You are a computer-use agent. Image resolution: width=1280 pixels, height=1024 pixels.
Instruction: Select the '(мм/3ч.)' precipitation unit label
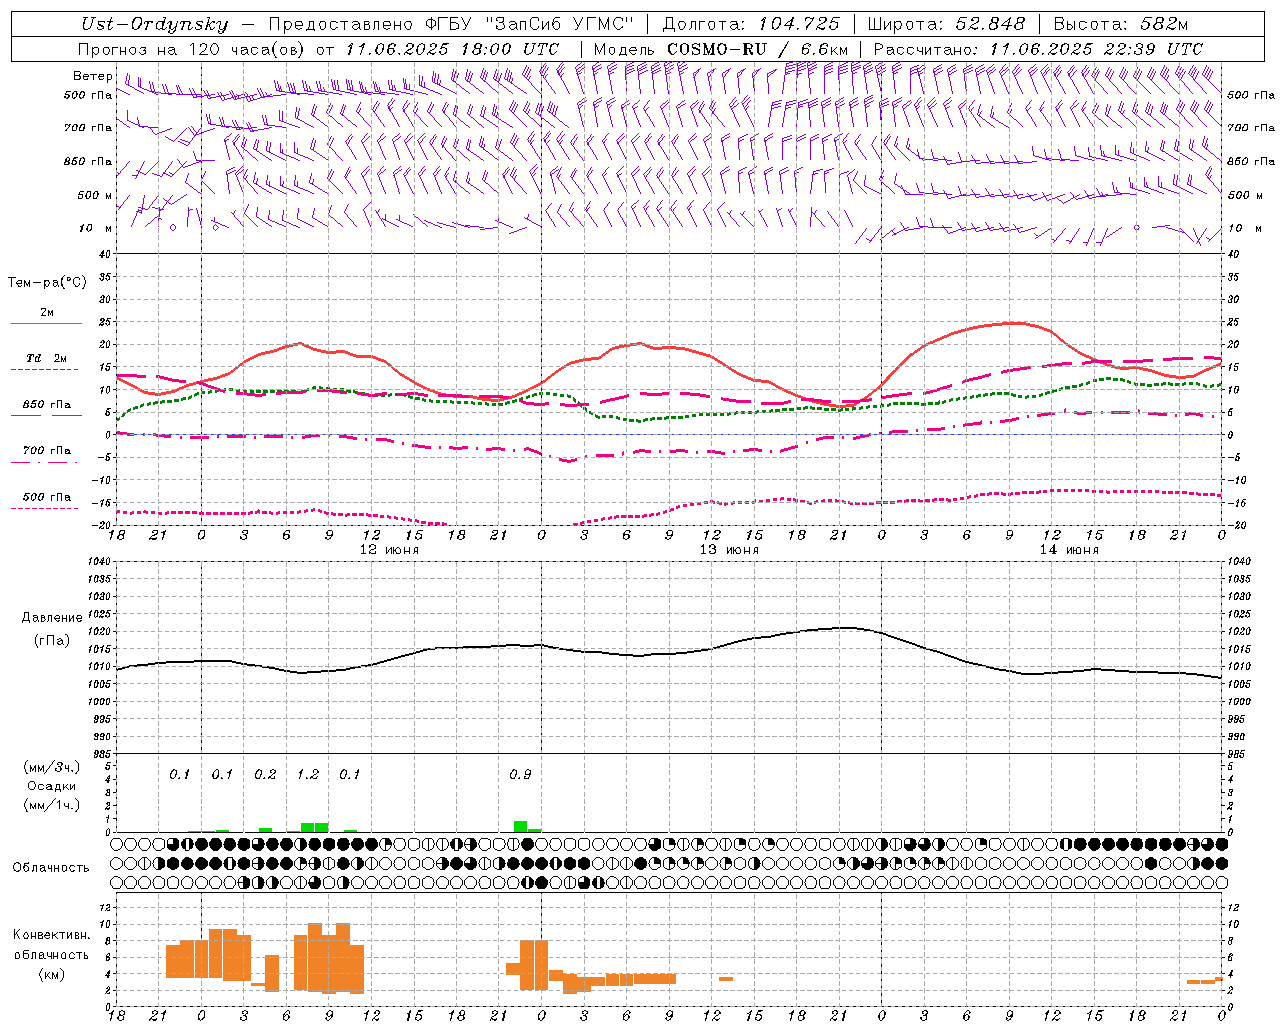[51, 767]
